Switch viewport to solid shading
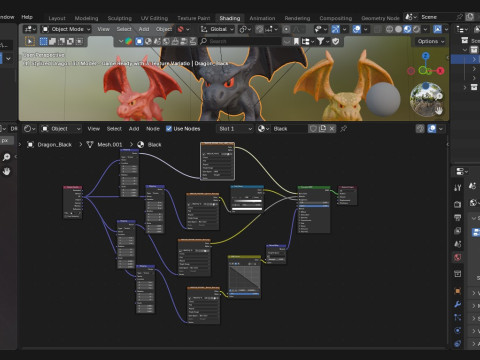The width and height of the screenshot is (480, 360). click(x=398, y=29)
